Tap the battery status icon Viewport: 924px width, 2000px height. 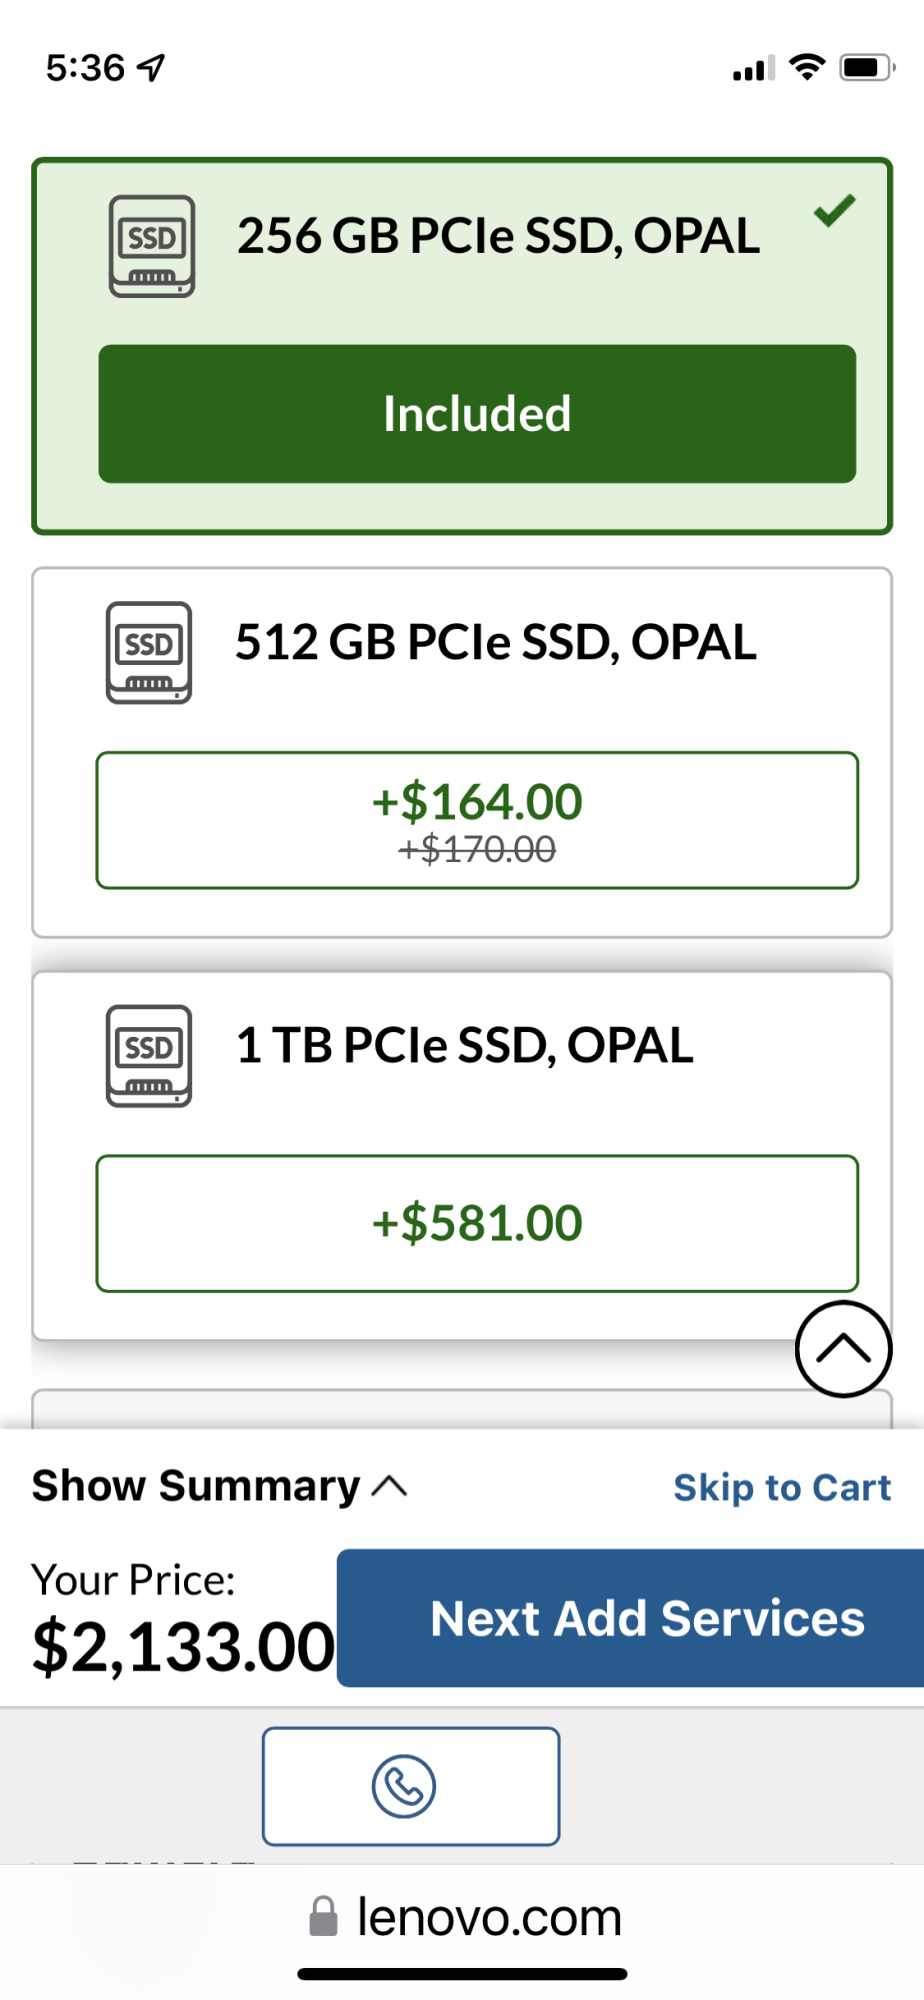pos(867,67)
